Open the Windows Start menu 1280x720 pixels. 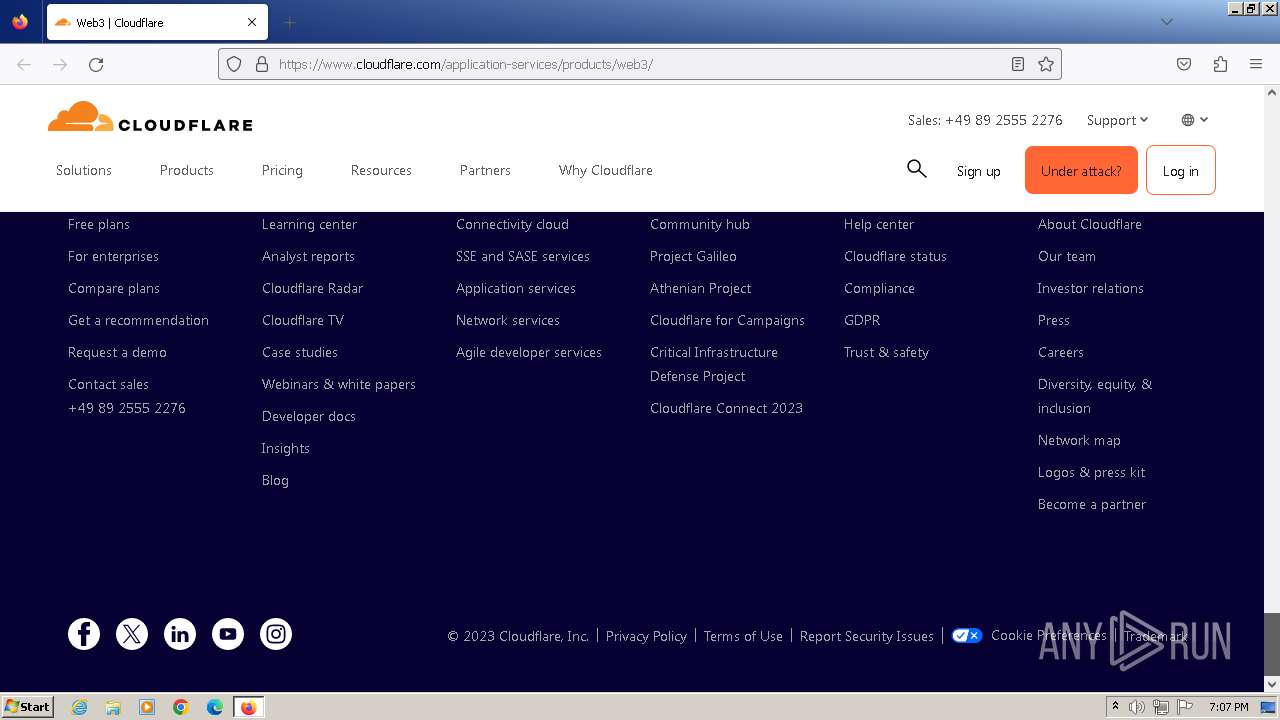27,707
